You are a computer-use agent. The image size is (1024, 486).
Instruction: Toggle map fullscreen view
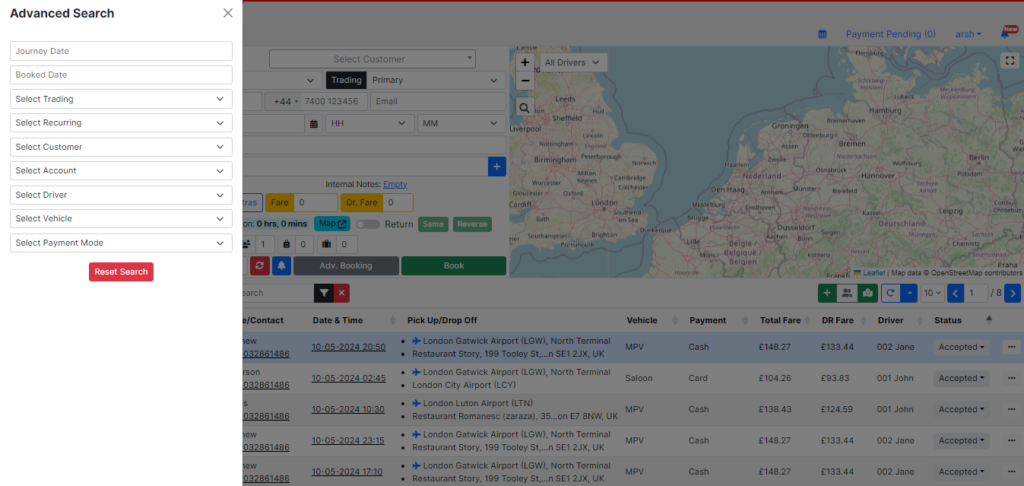(x=1010, y=60)
